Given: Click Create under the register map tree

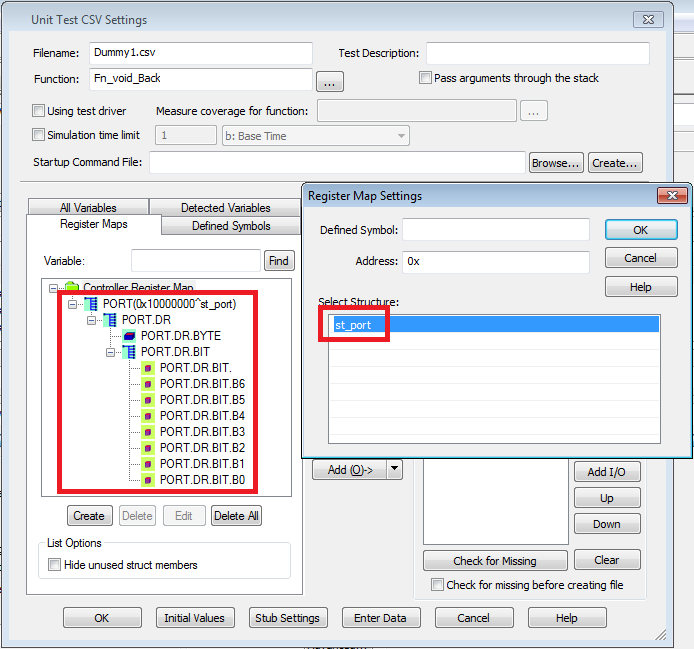Looking at the screenshot, I should pyautogui.click(x=89, y=516).
